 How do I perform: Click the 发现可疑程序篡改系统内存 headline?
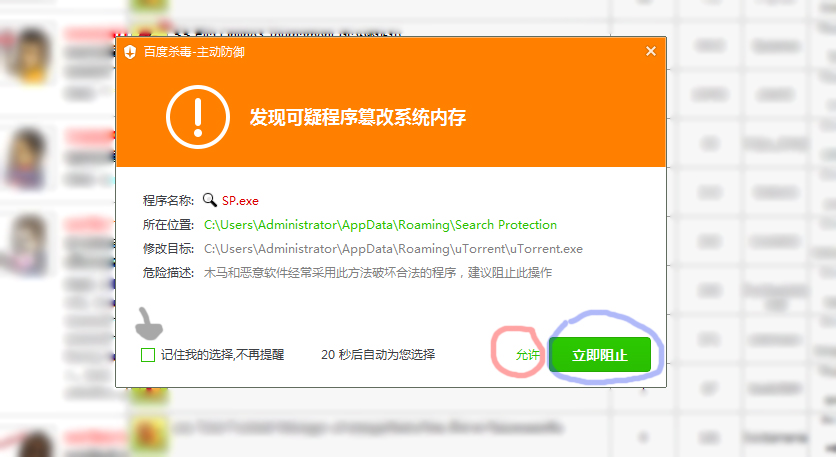(x=358, y=117)
